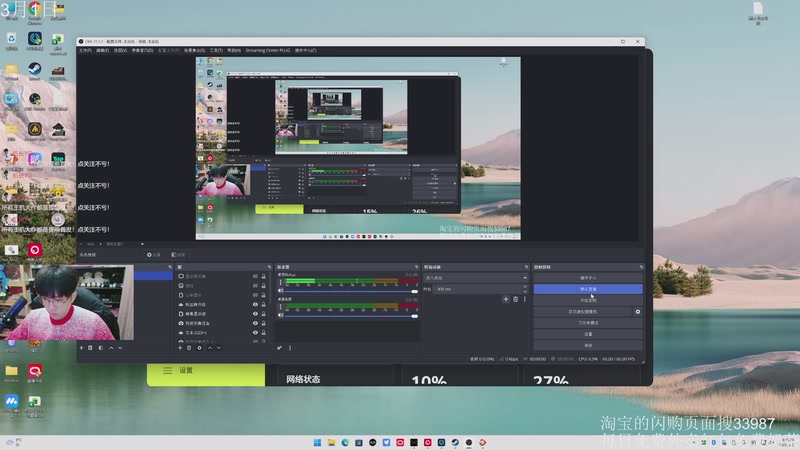The image size is (800, 450).
Task: Toggle visibility of 视频采集设备 source
Action: [255, 323]
